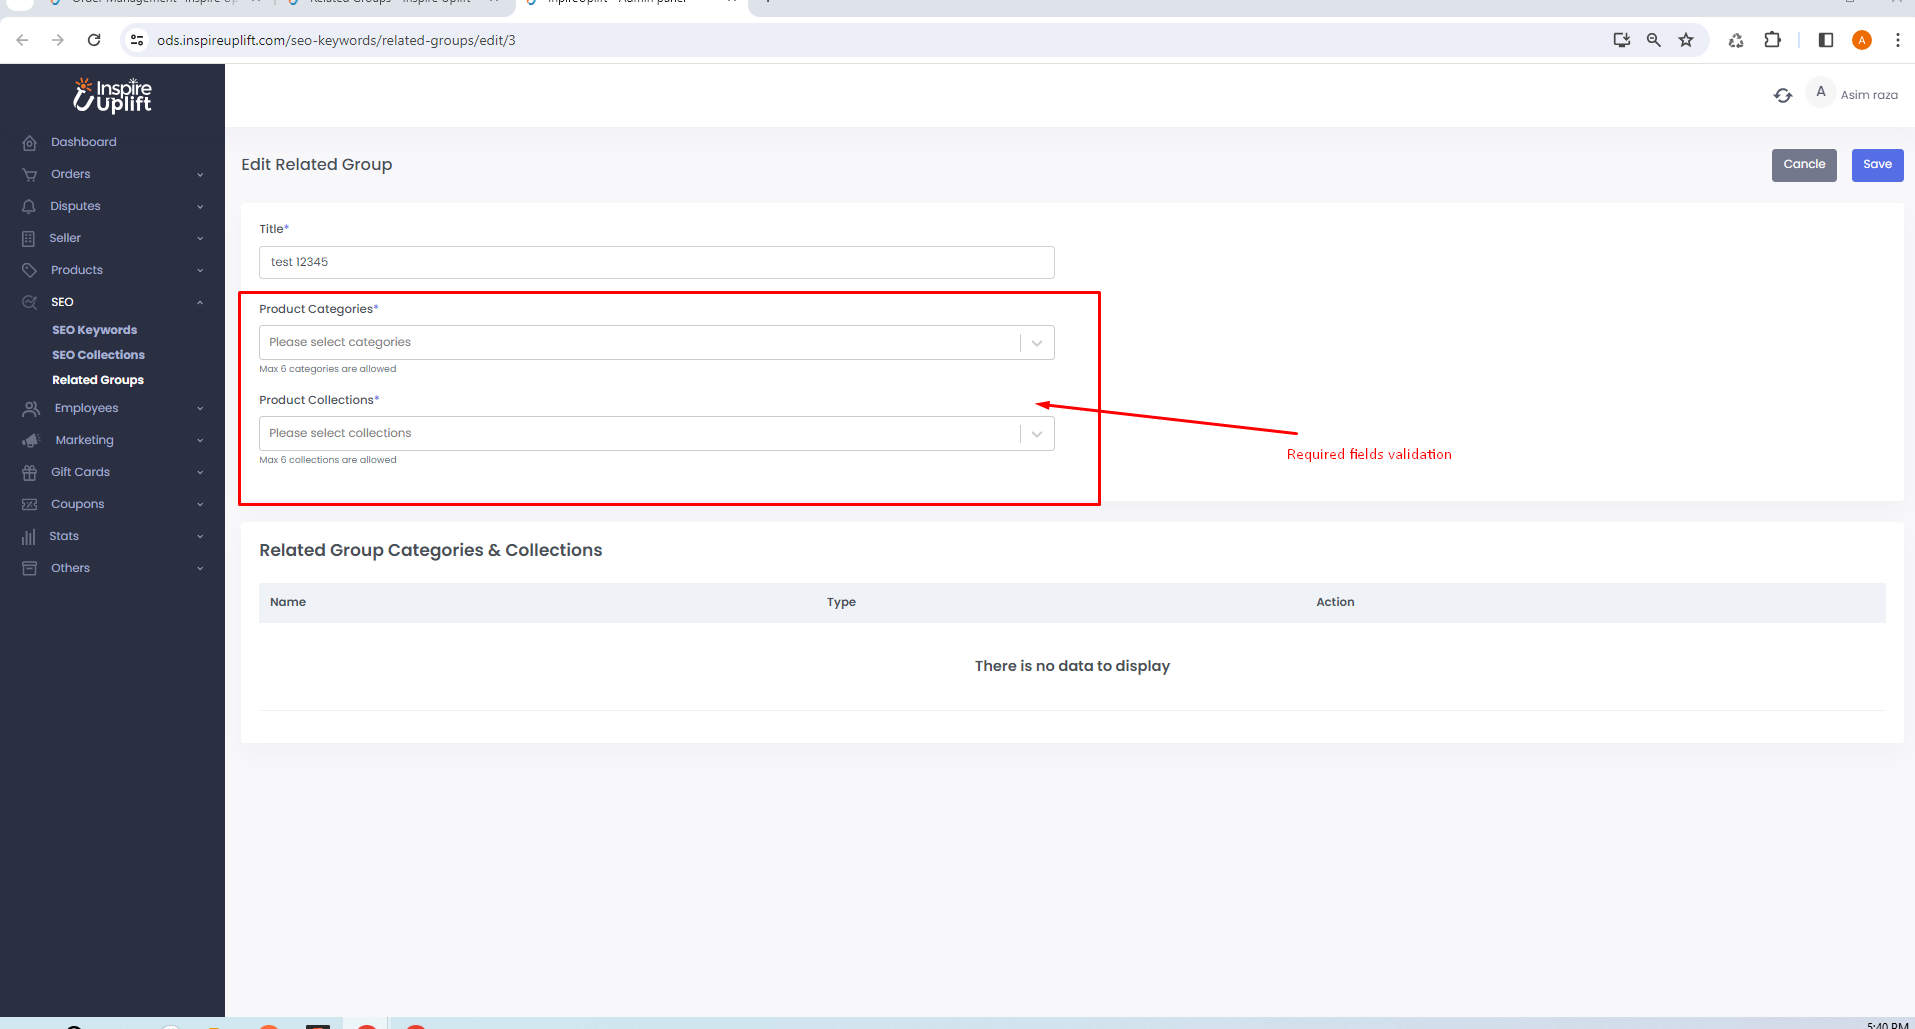
Task: Click the Stats bar chart icon
Action: [29, 537]
